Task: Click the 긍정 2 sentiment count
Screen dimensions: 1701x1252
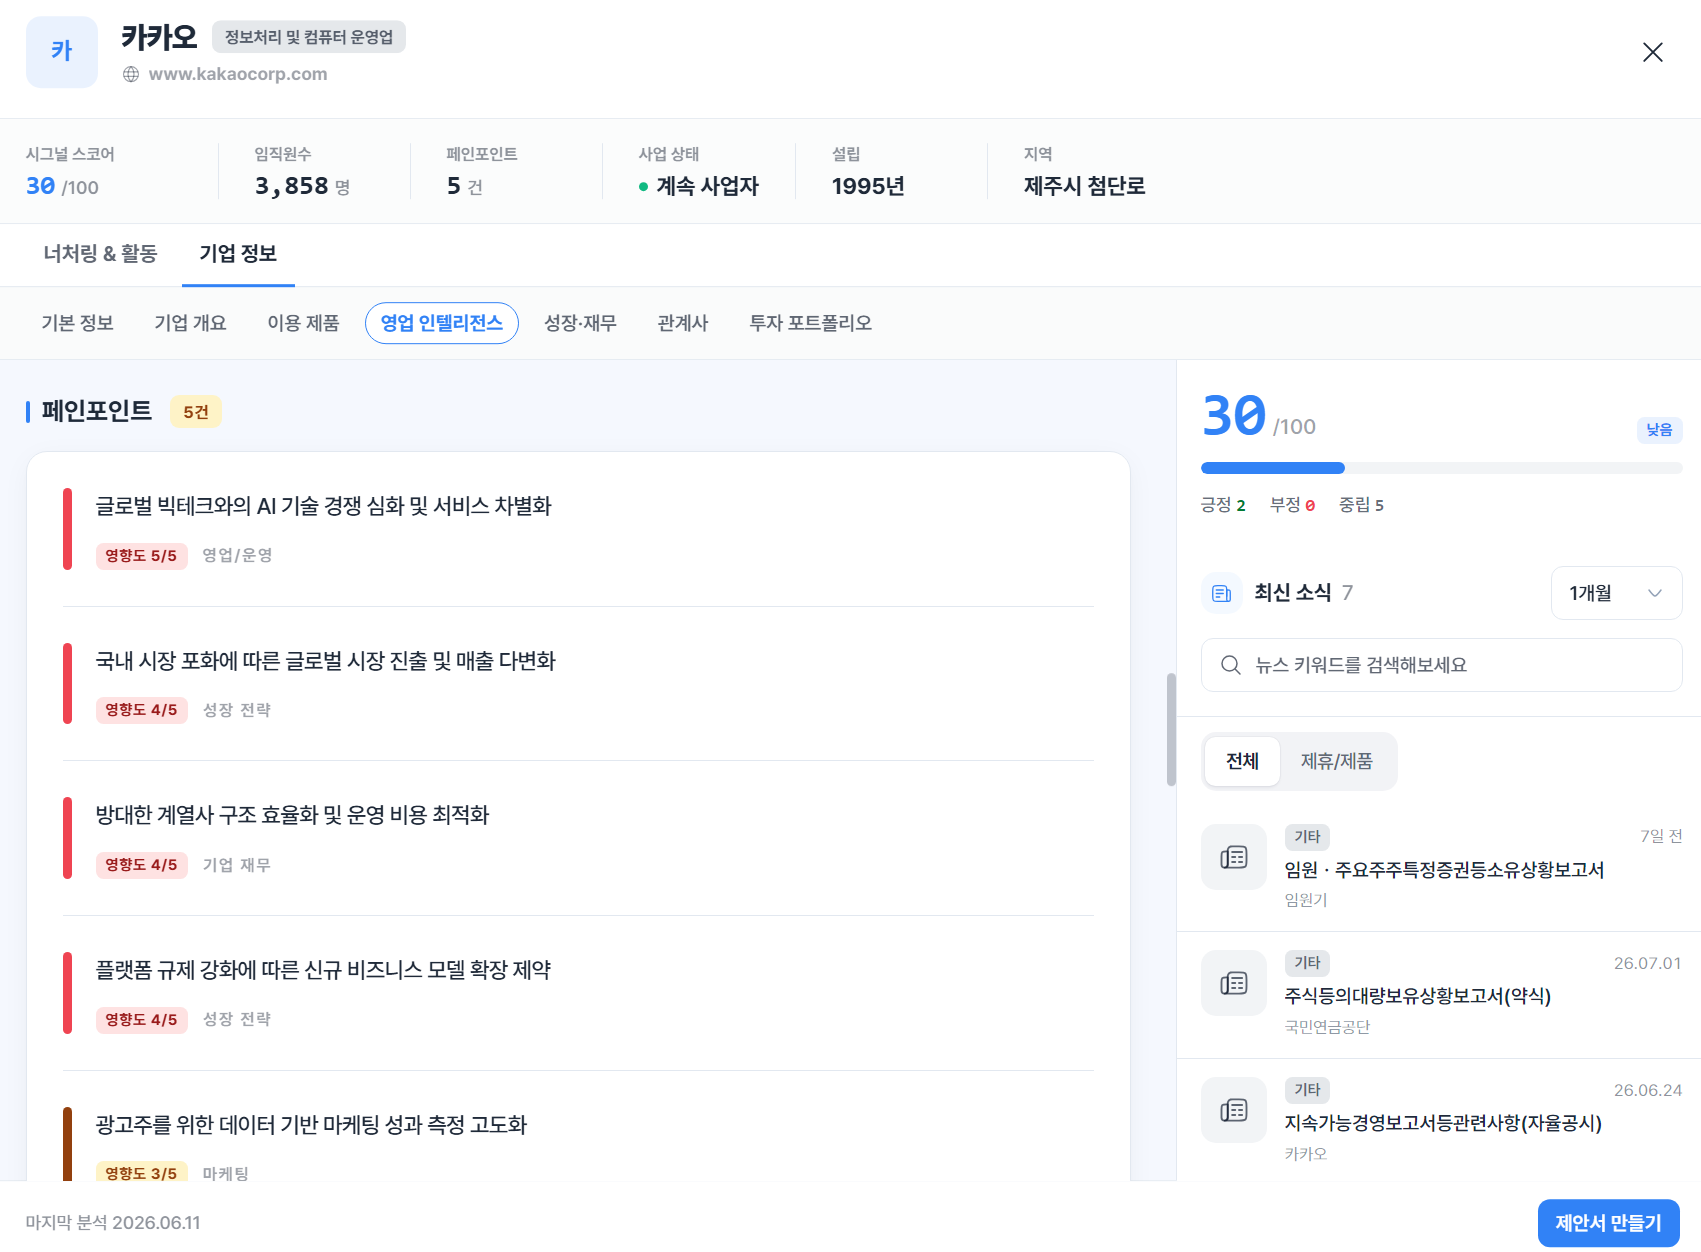Action: pyautogui.click(x=1223, y=505)
